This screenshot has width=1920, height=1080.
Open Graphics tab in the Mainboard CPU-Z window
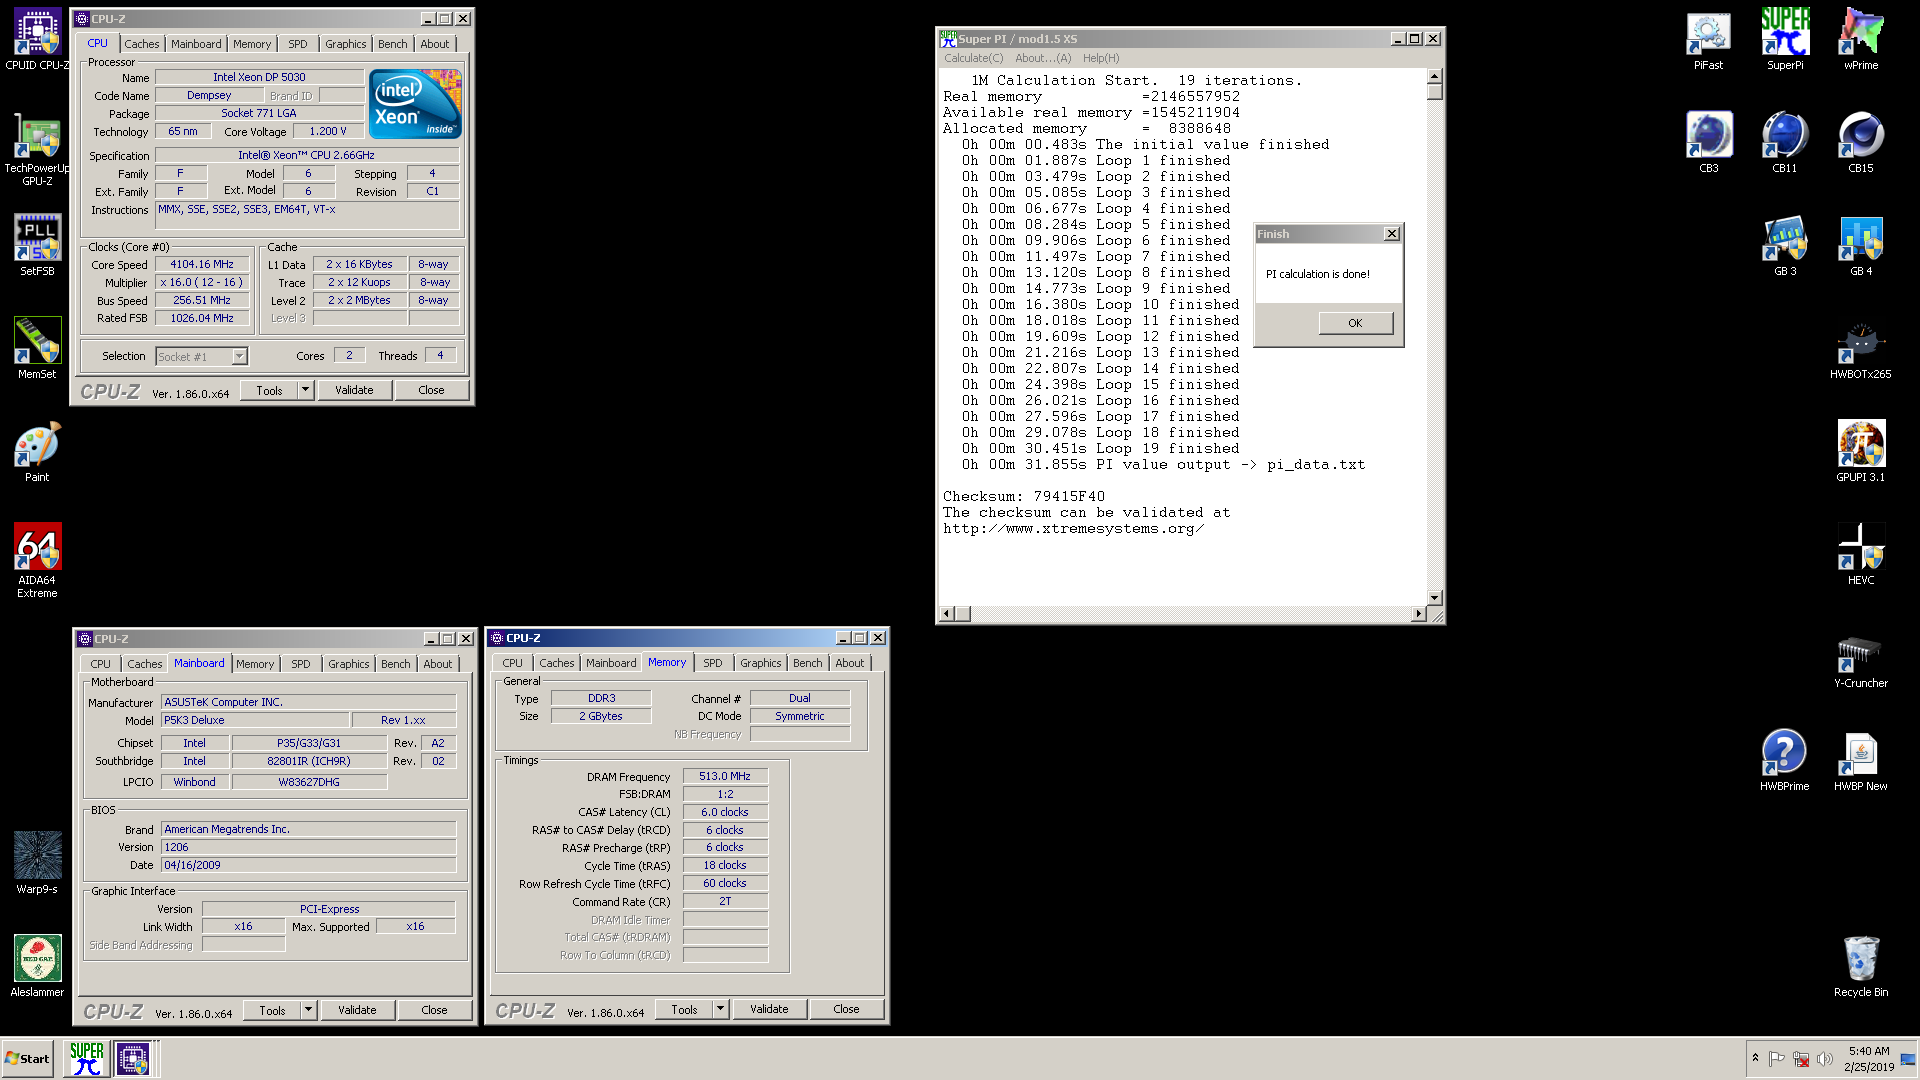pyautogui.click(x=349, y=664)
